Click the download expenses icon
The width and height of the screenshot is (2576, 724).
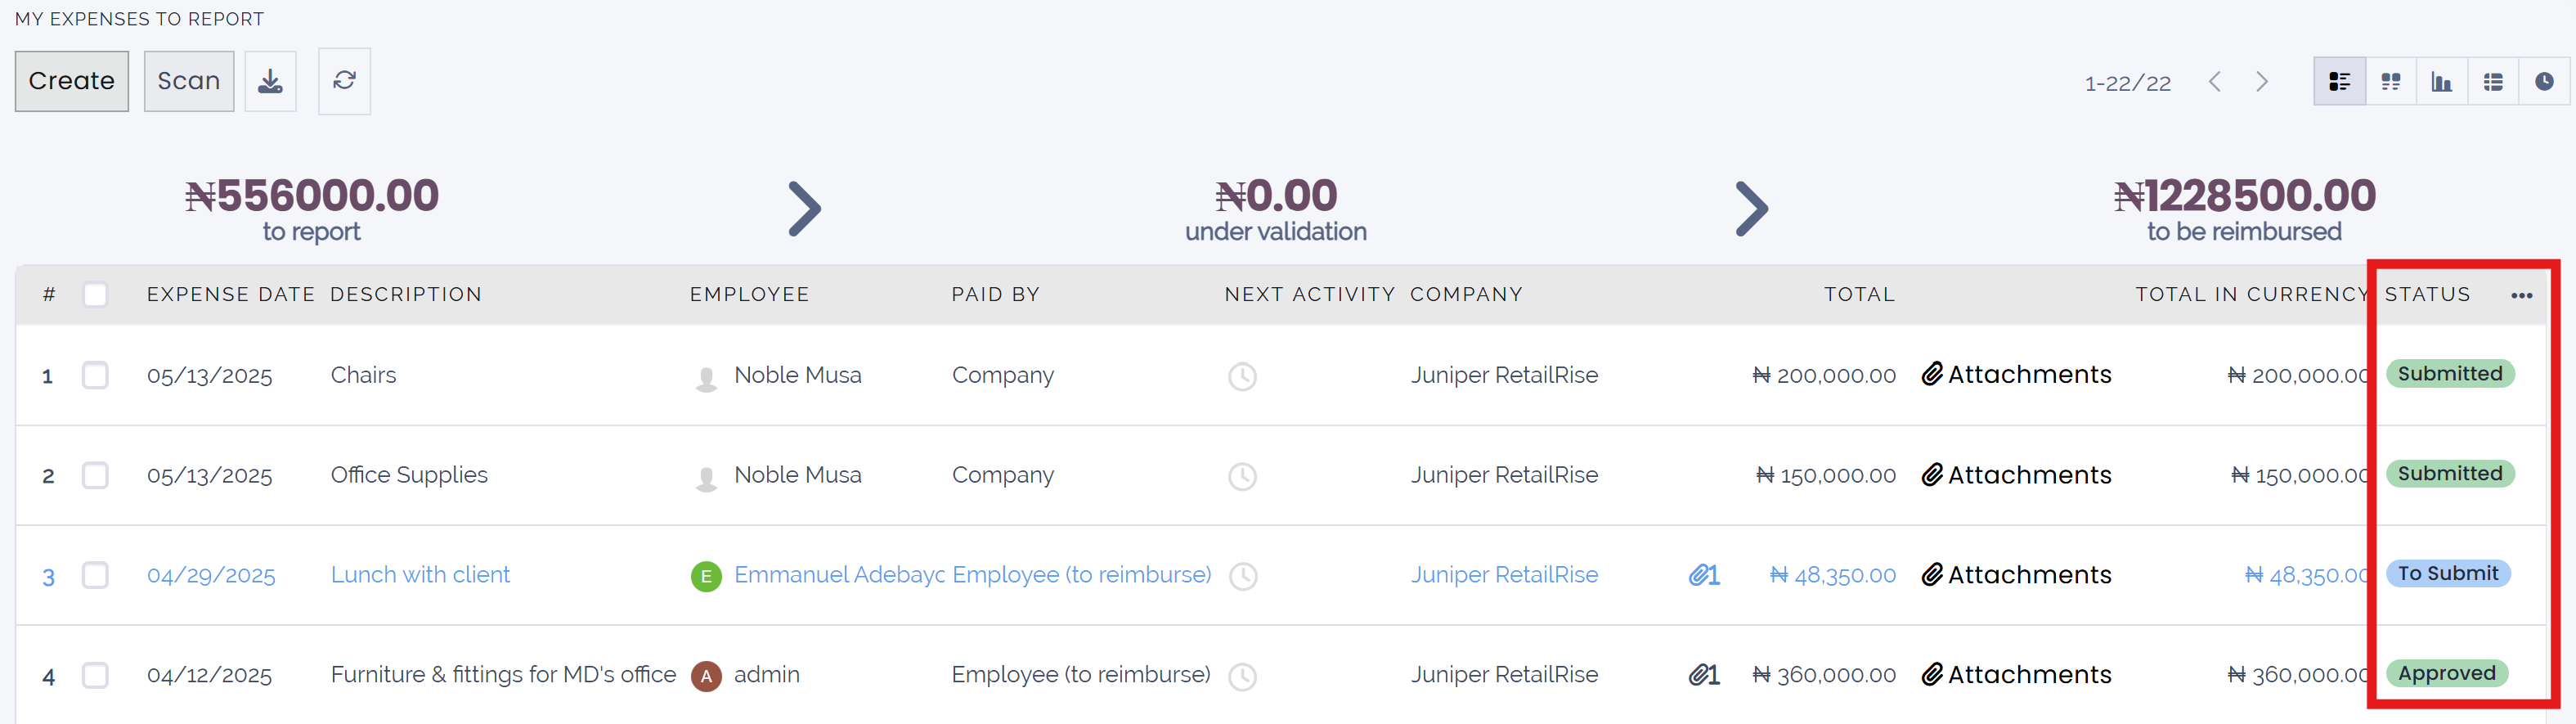coord(270,81)
